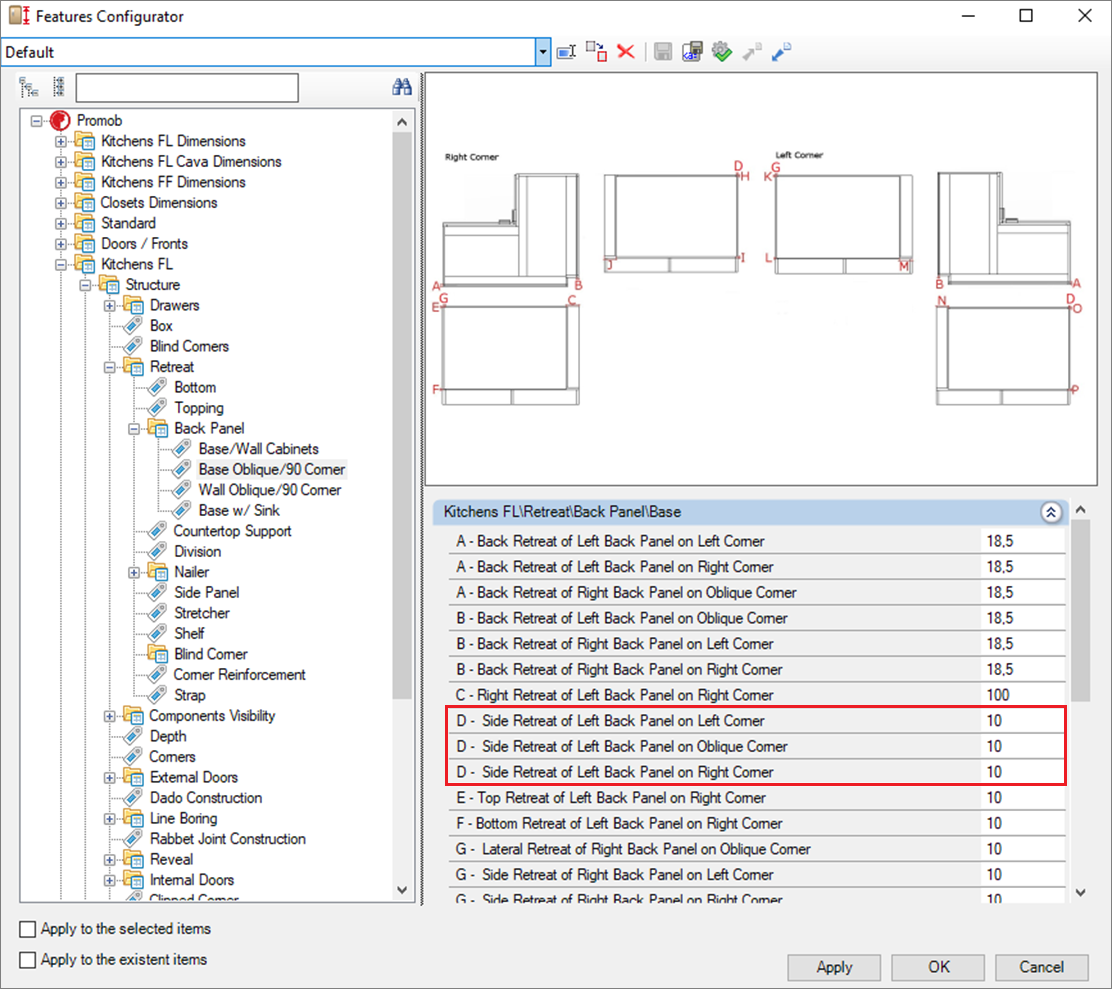Select G - Lateral Retreat on Oblique Corner row
Image resolution: width=1112 pixels, height=989 pixels.
pyautogui.click(x=757, y=849)
